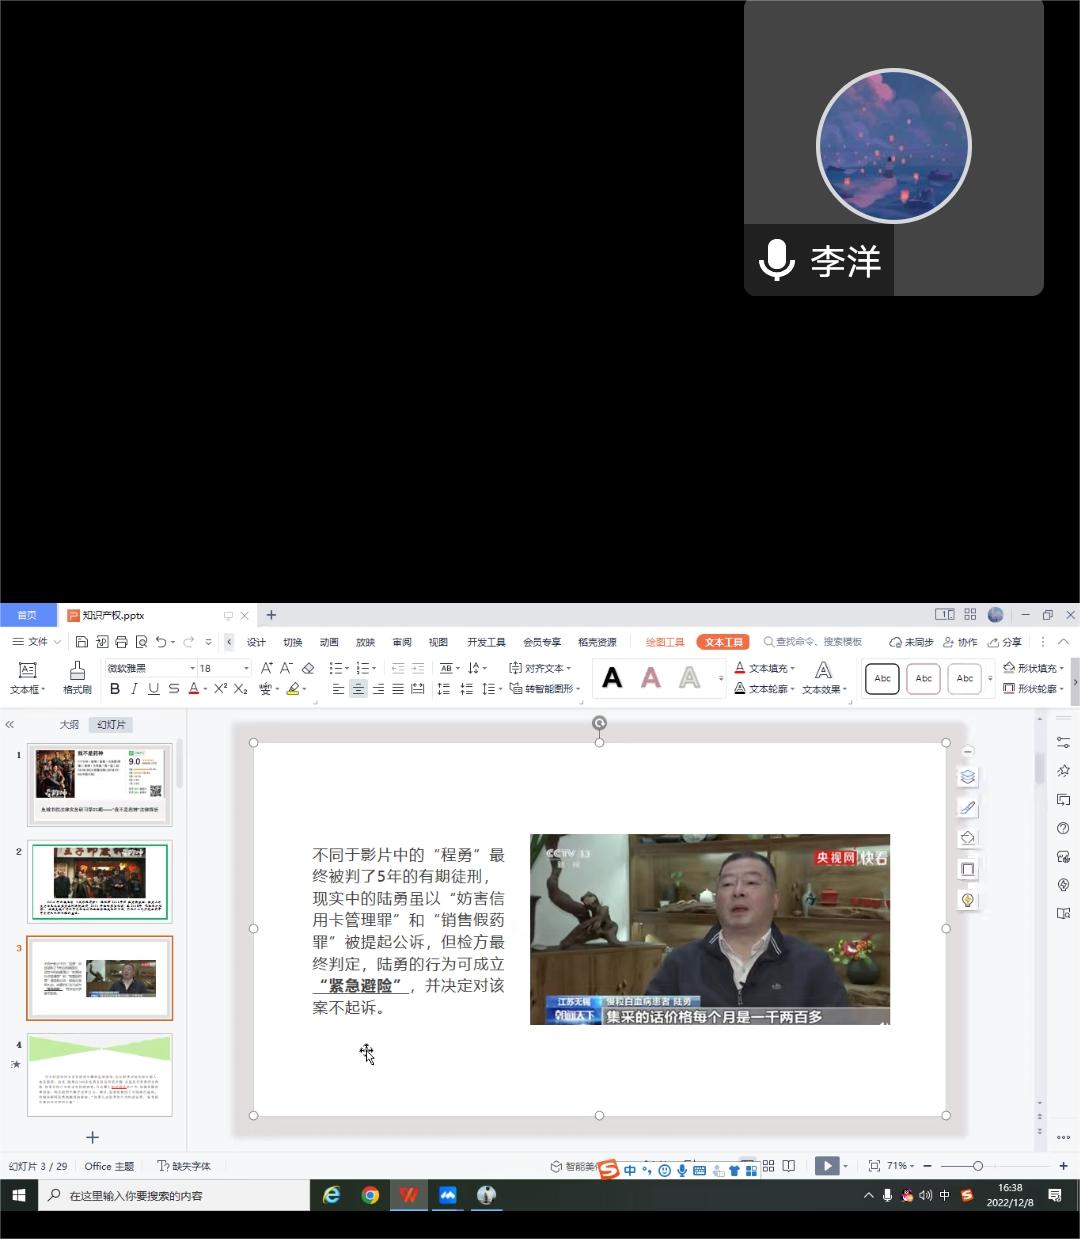The image size is (1080, 1239).
Task: Open the 审阅 (Review) ribbon tab
Action: tap(402, 642)
